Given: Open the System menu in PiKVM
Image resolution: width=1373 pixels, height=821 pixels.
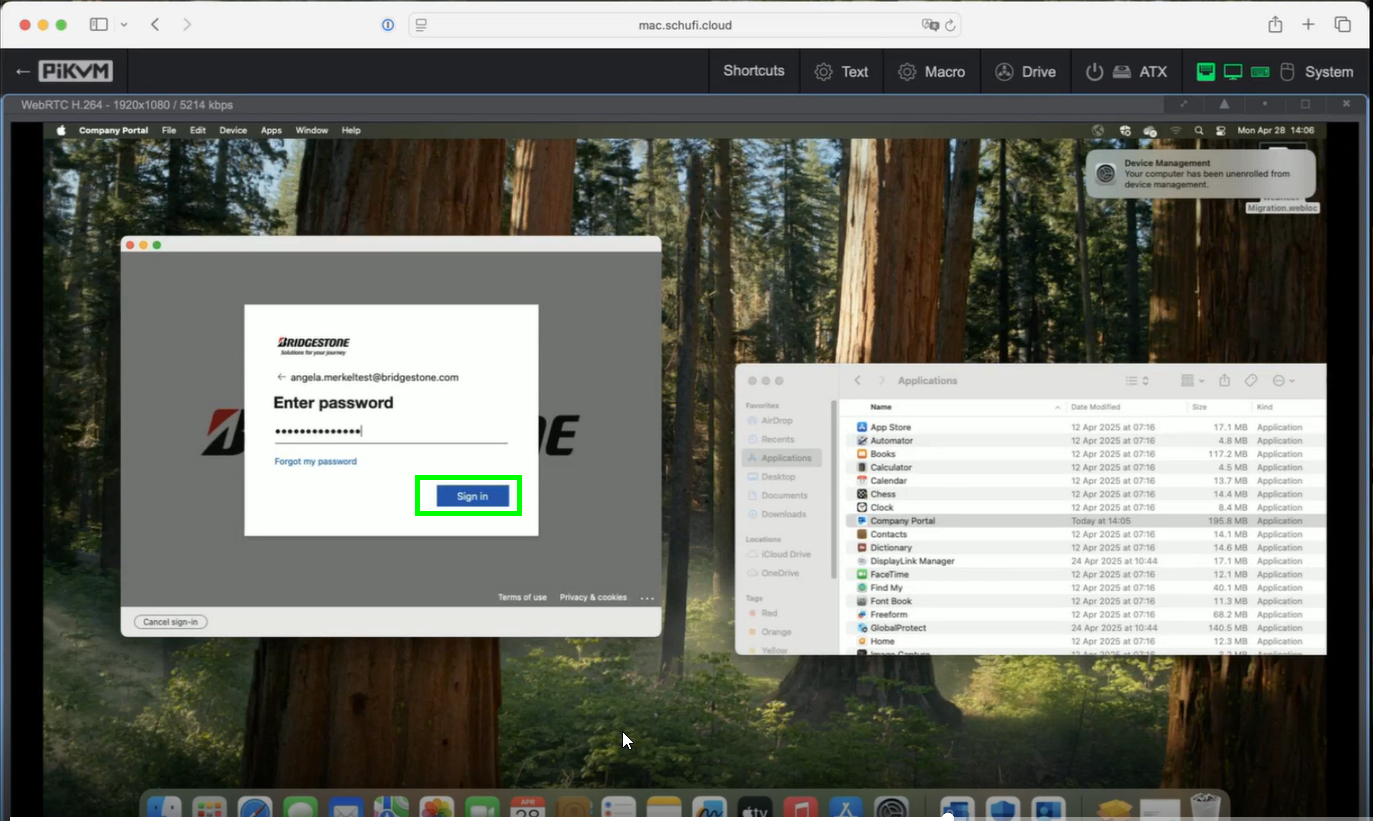Looking at the screenshot, I should pos(1328,72).
